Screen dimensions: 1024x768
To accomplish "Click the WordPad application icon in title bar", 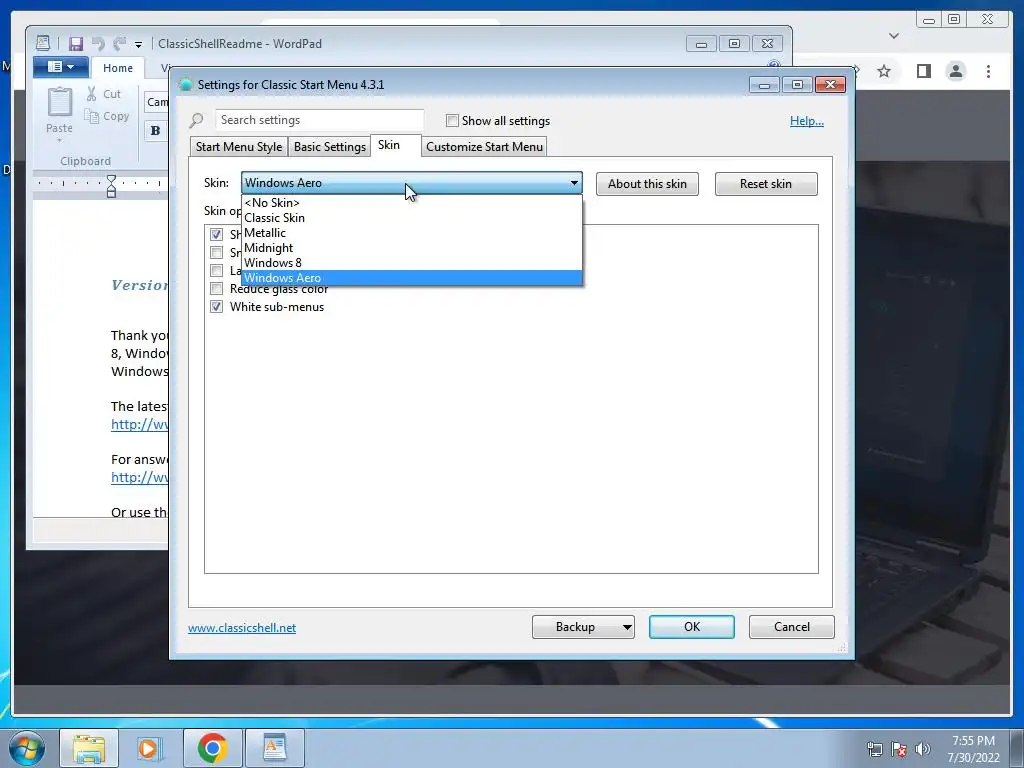I will pos(42,43).
